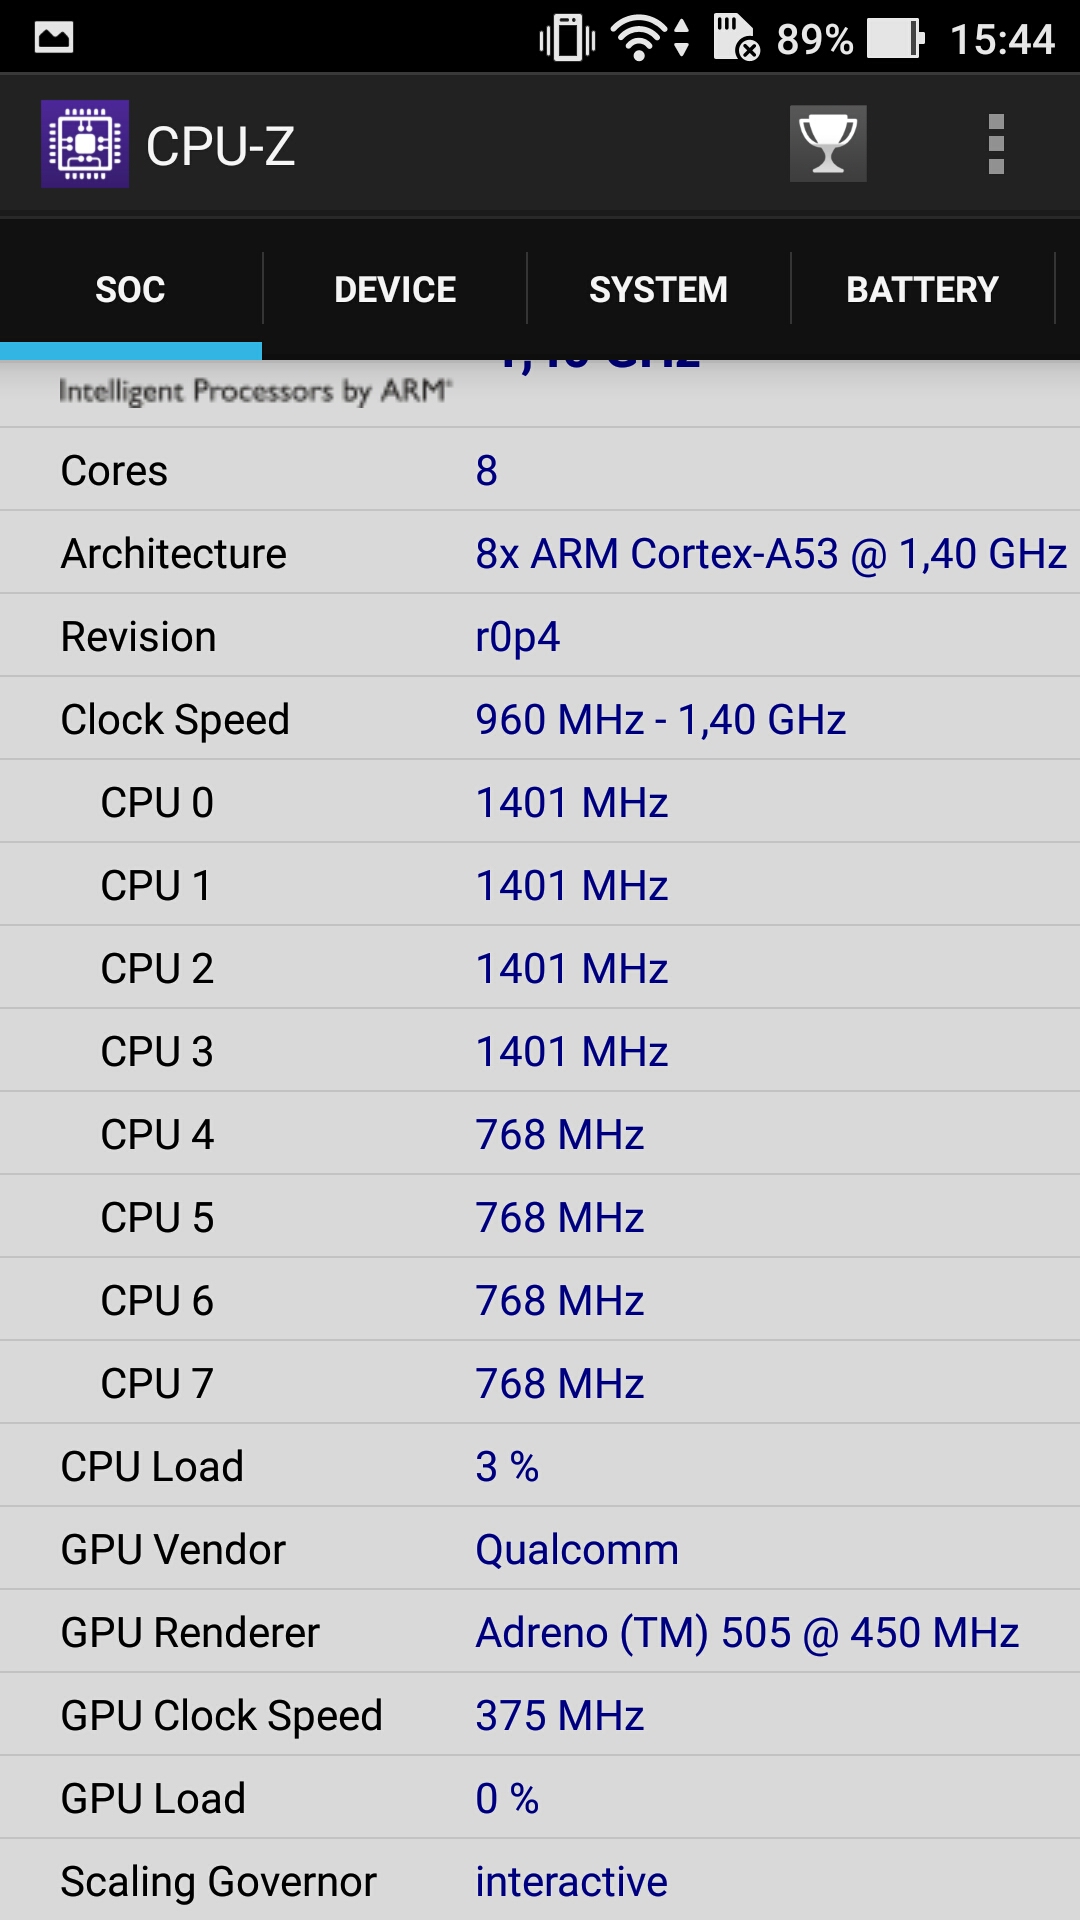
Task: Open the BATTERY tab
Action: pos(922,289)
